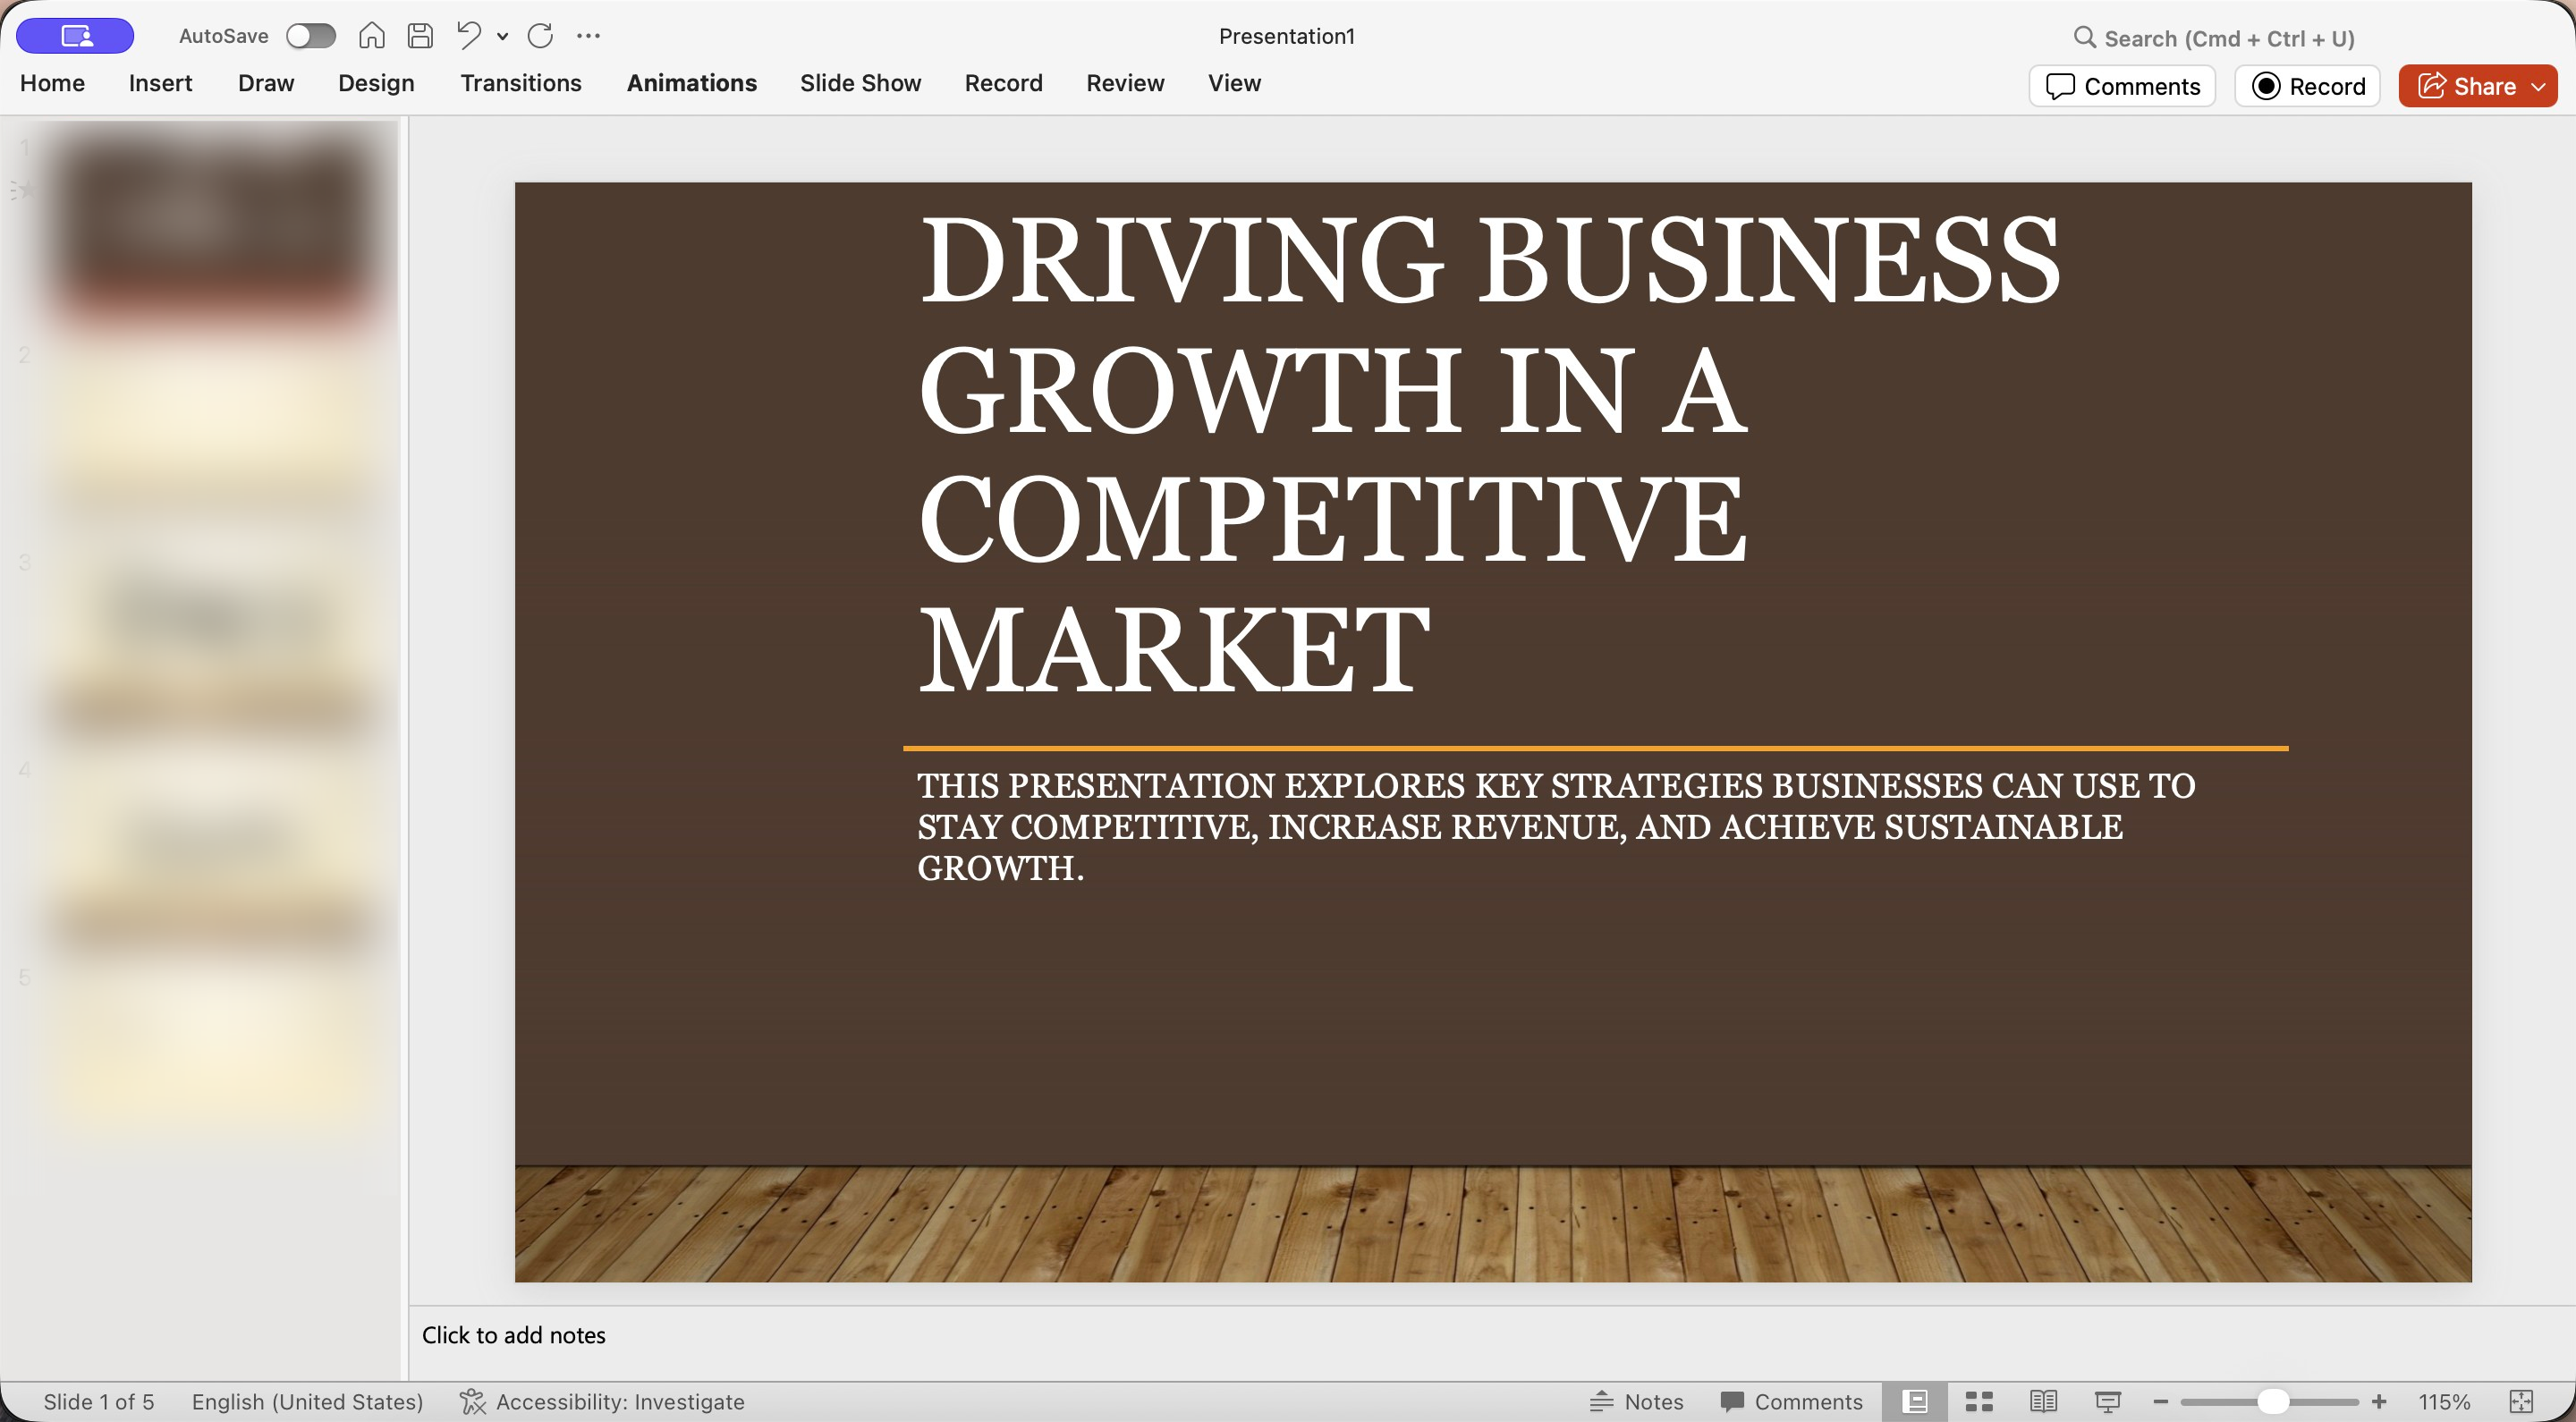This screenshot has width=2576, height=1422.
Task: Click the Redo icon
Action: [540, 36]
